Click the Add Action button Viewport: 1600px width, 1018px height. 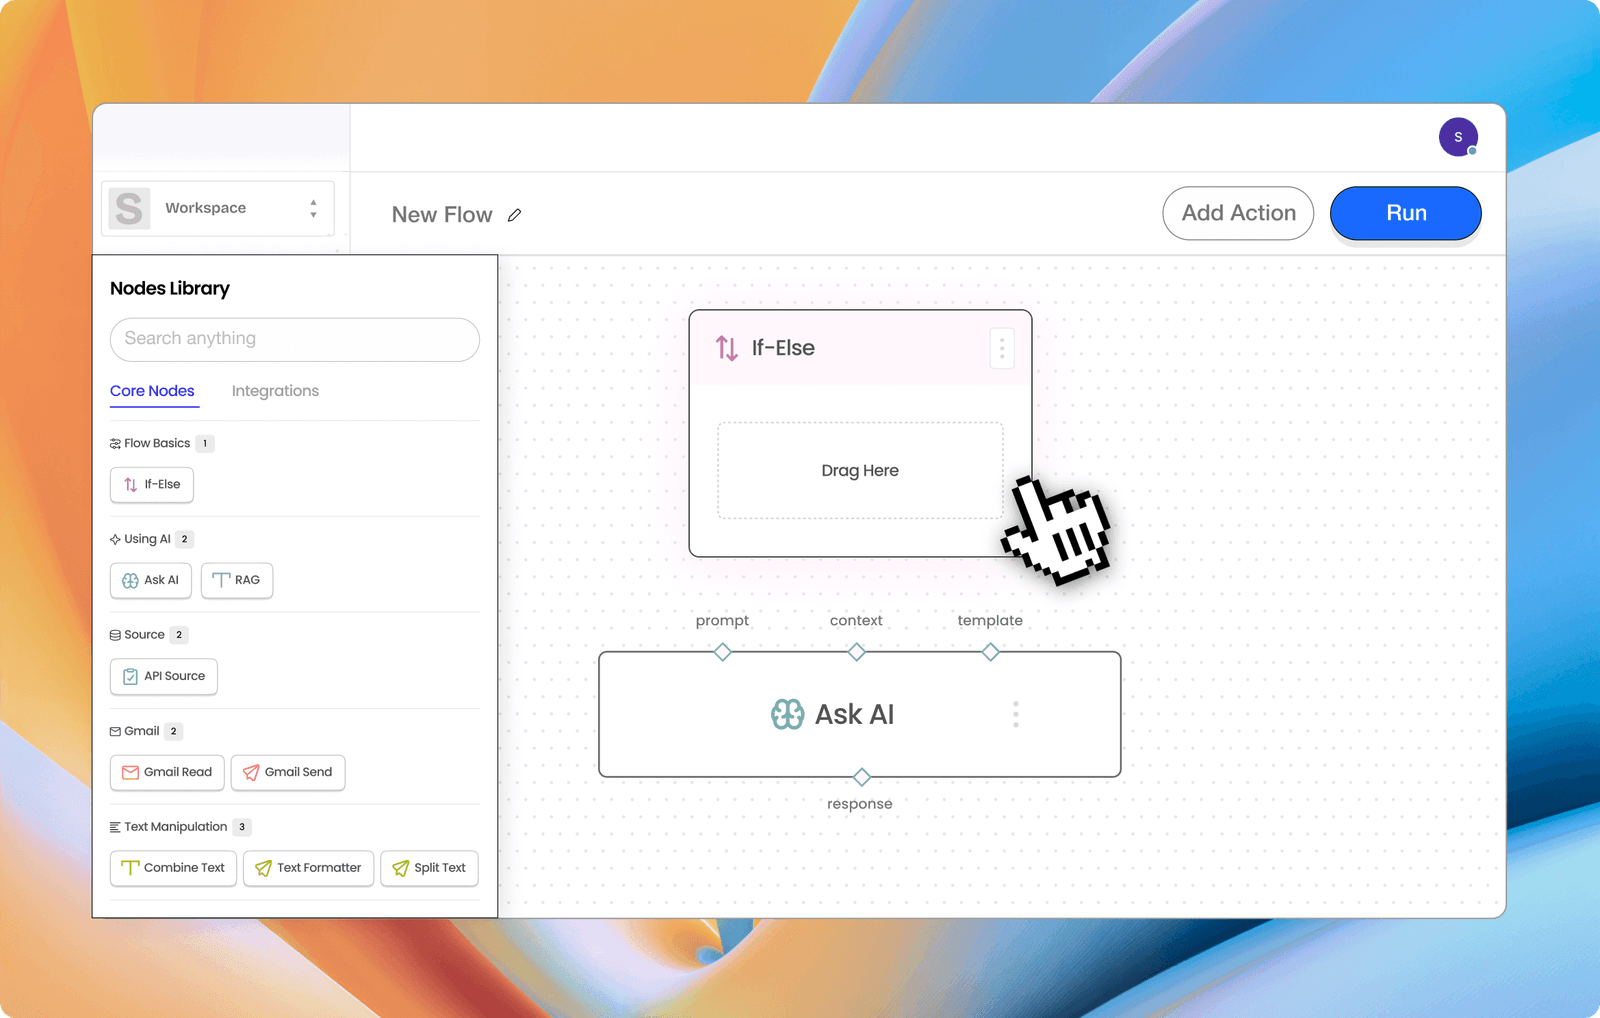click(1238, 213)
